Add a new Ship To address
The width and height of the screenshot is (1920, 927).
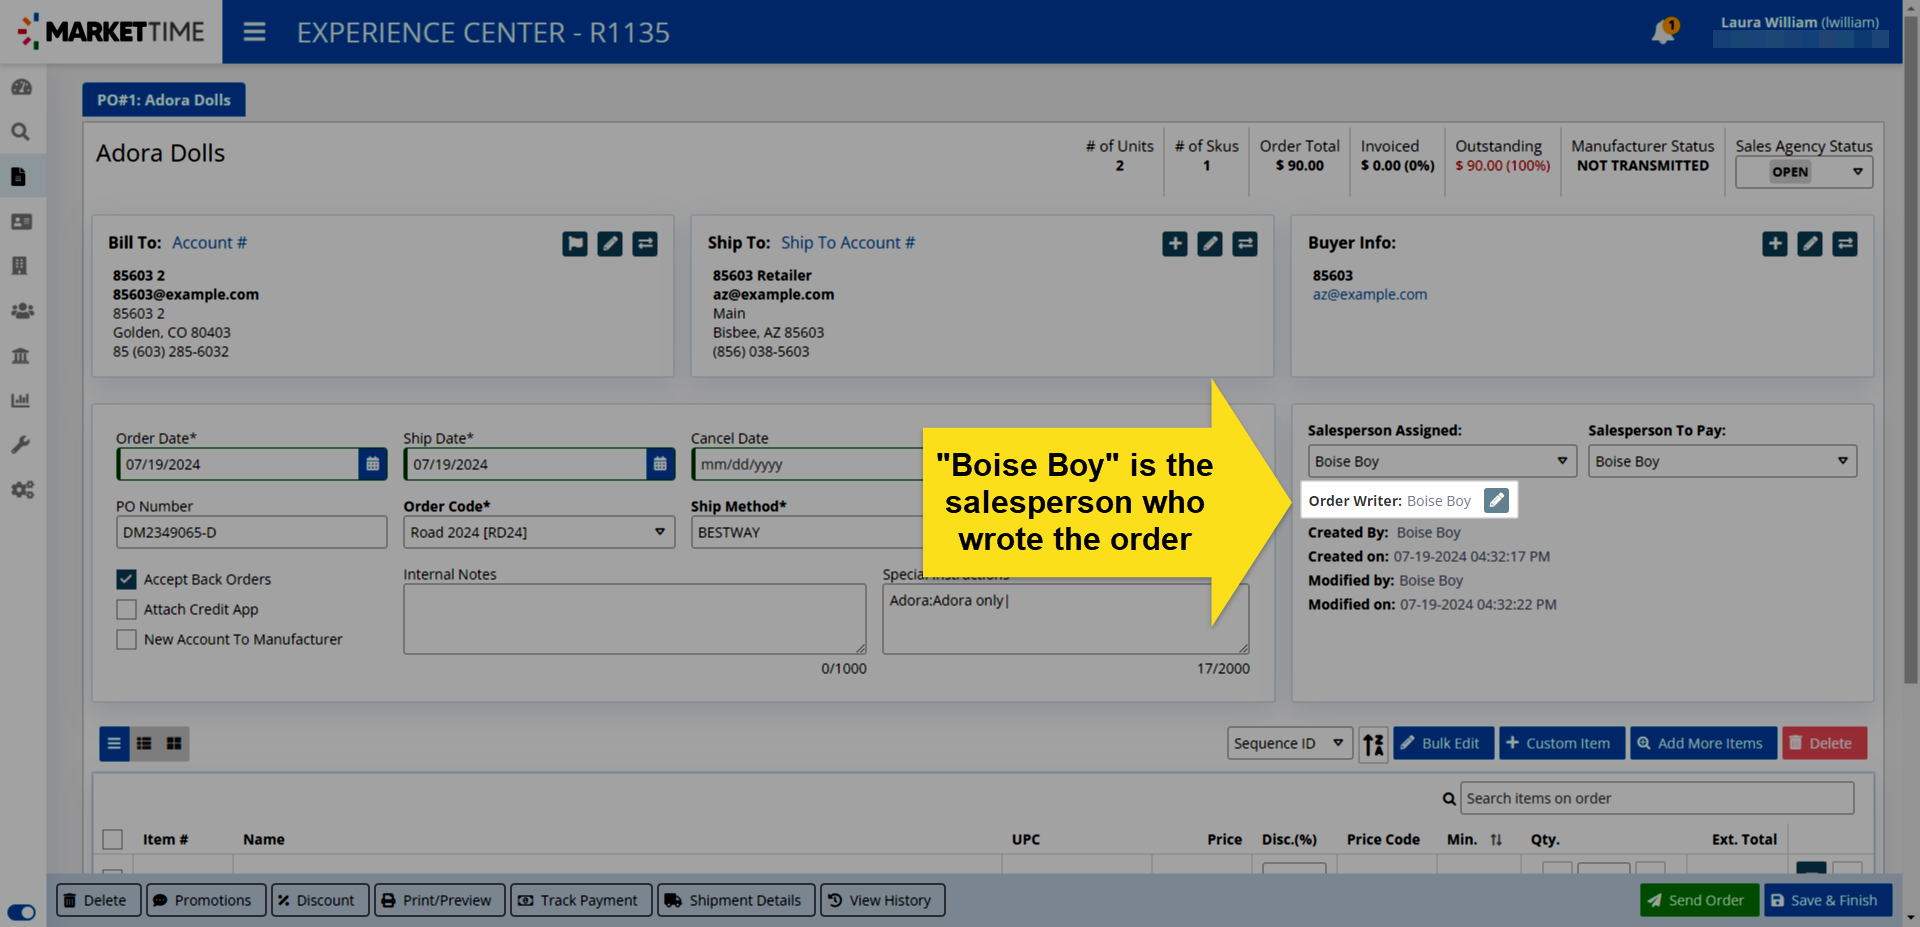click(x=1175, y=244)
